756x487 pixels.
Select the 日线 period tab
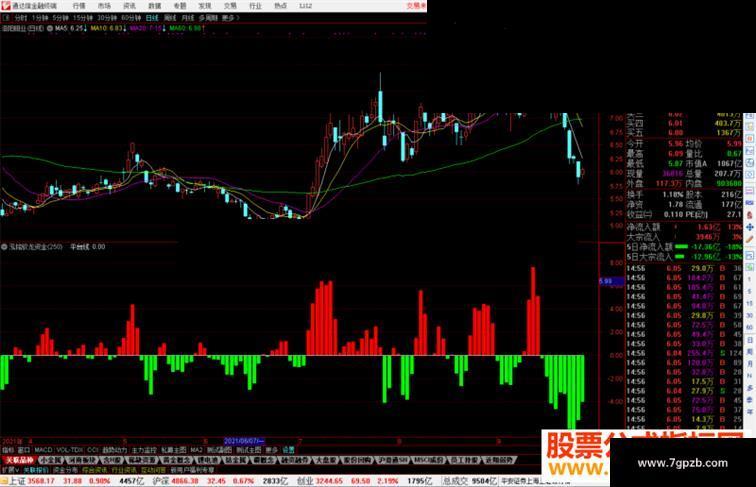pyautogui.click(x=152, y=18)
